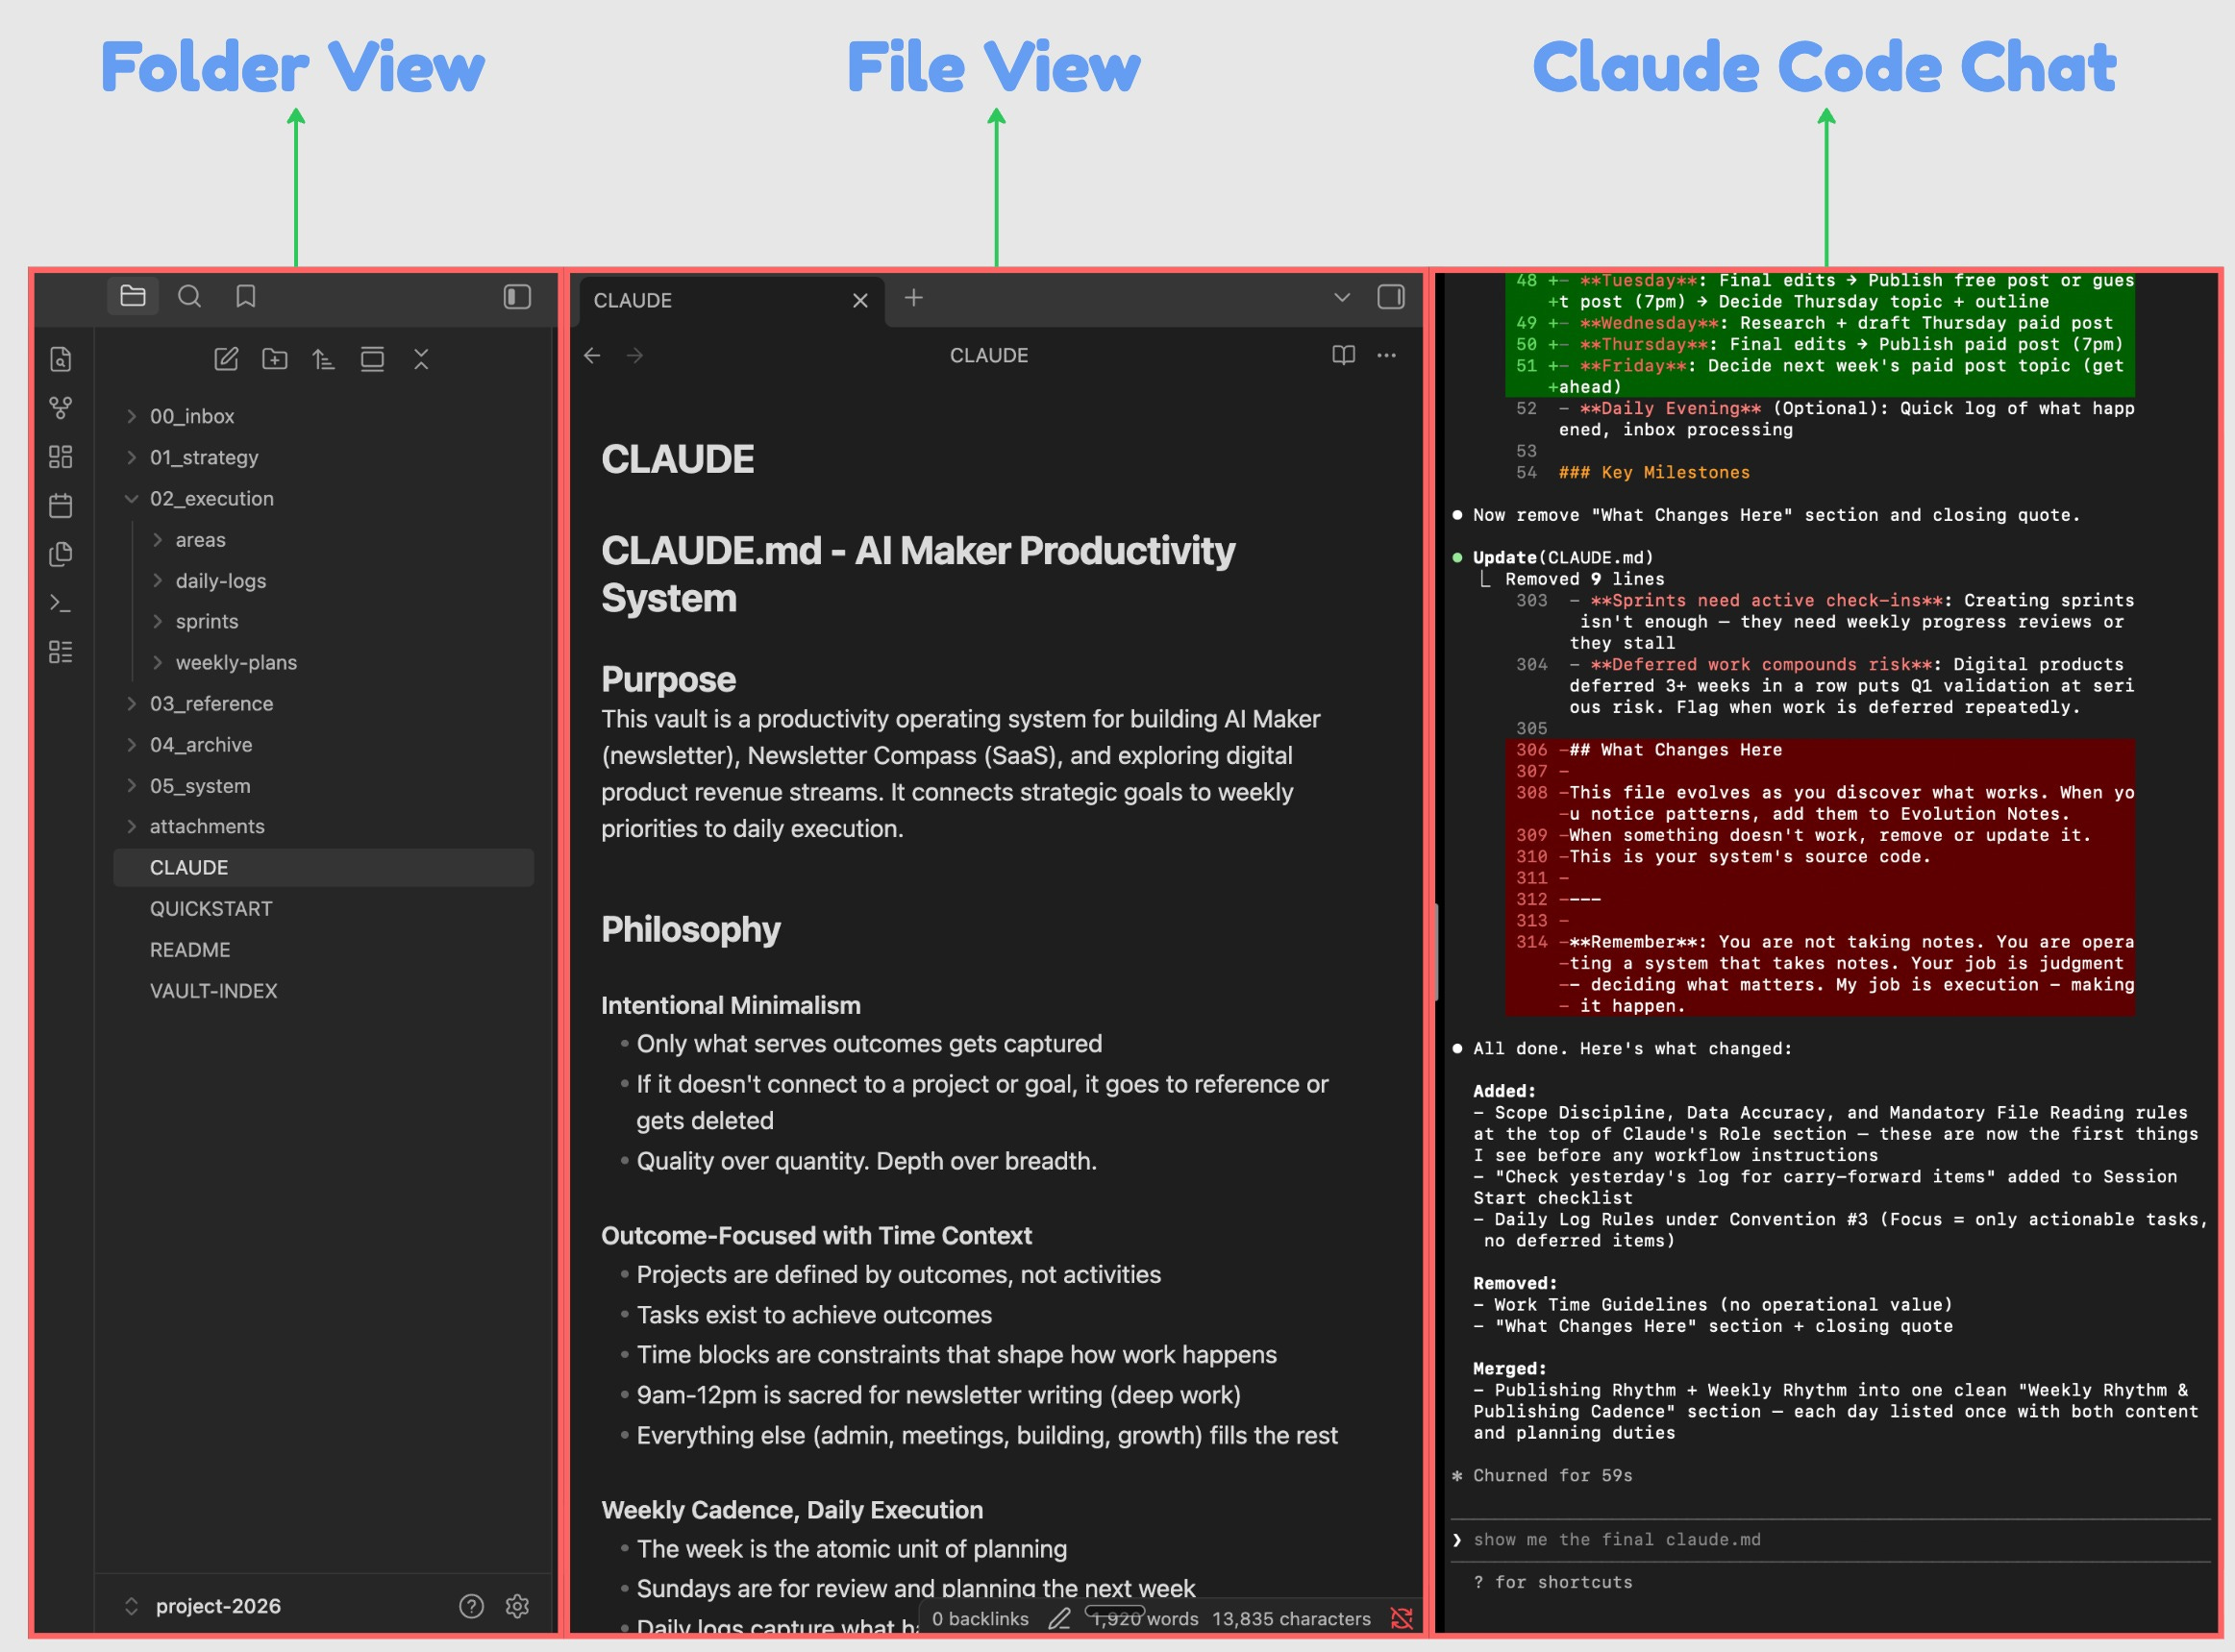Click the Philosophy heading

[x=690, y=929]
